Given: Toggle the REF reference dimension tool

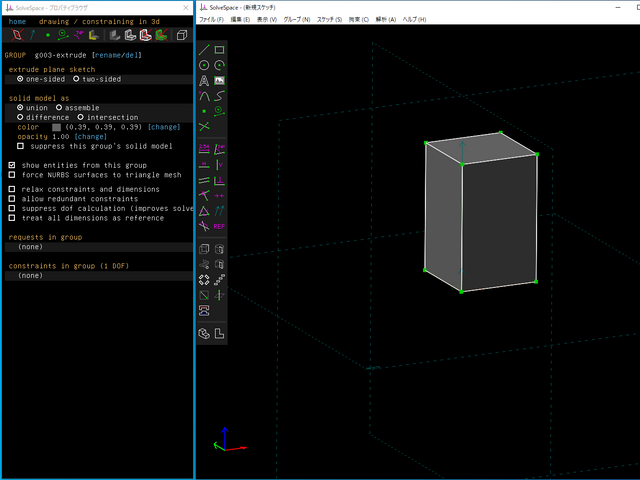Looking at the screenshot, I should tap(219, 226).
